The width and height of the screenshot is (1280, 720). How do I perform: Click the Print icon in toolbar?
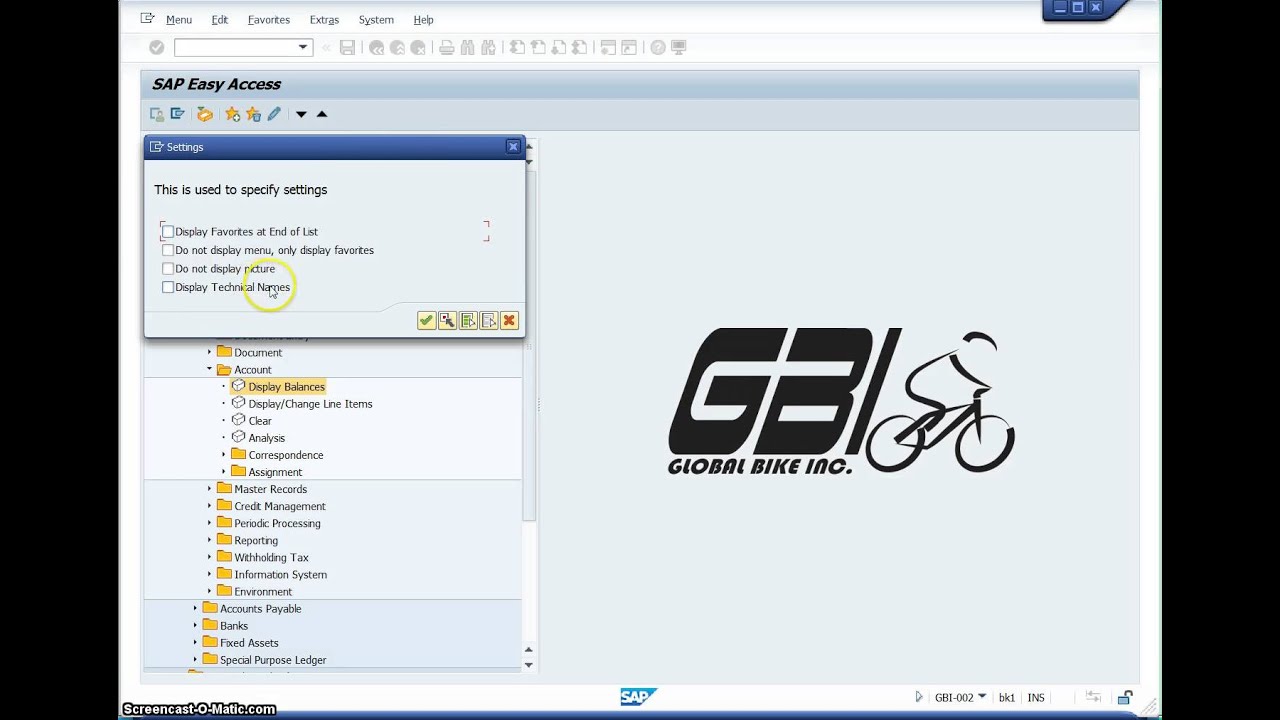click(446, 47)
